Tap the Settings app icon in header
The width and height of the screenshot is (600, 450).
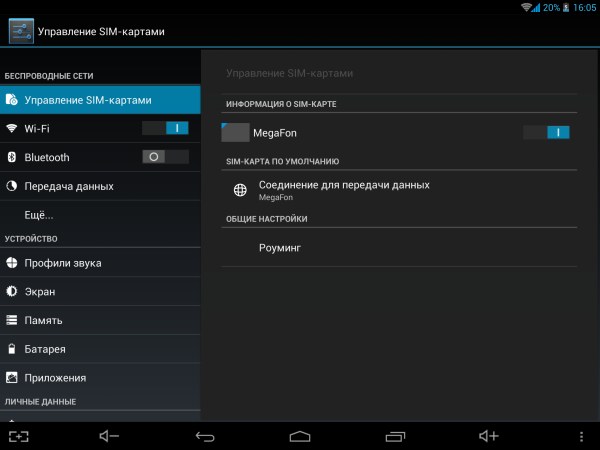(x=21, y=31)
